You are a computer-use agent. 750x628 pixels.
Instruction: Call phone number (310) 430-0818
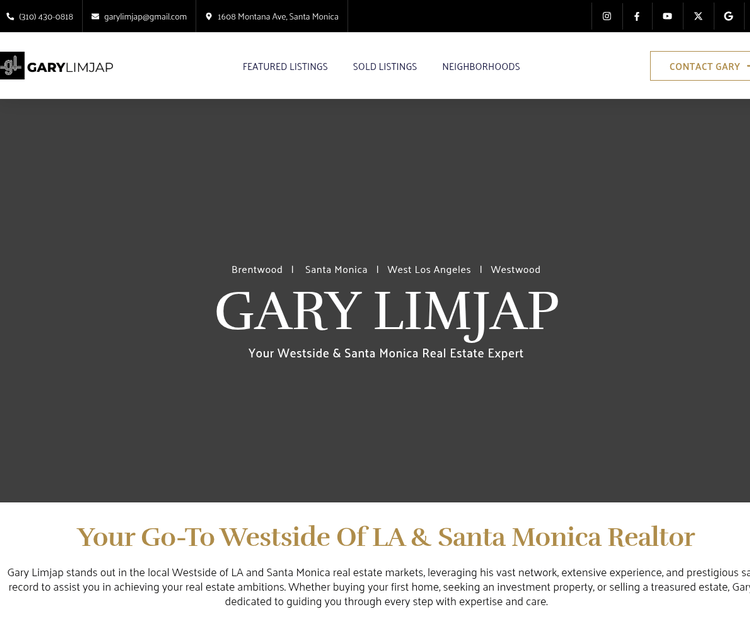pos(46,17)
